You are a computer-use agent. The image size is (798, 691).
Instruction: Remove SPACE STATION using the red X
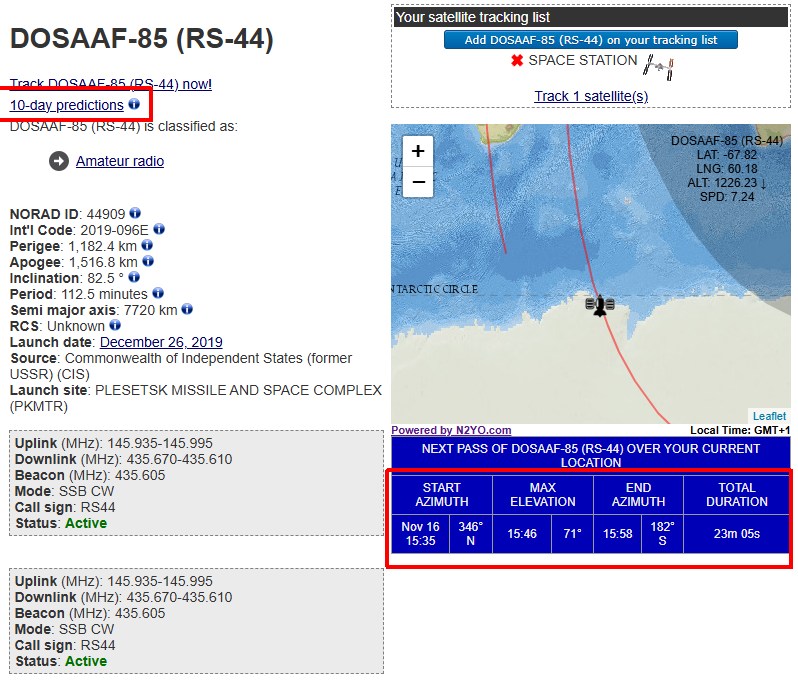pos(517,61)
